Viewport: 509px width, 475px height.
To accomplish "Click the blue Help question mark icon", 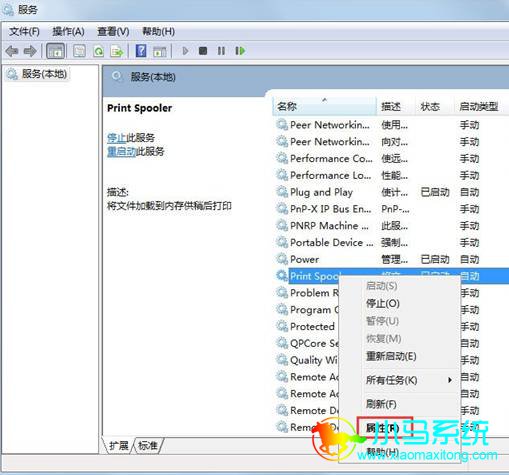I will point(141,51).
